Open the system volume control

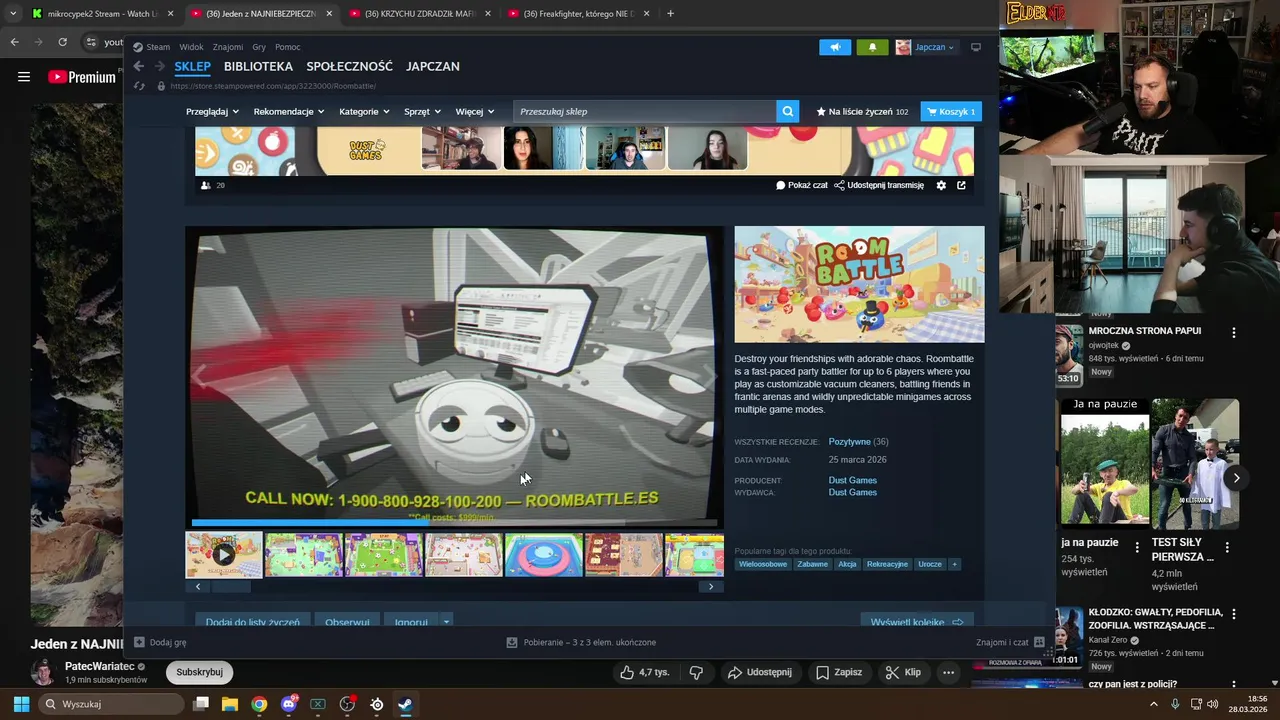[x=1213, y=704]
